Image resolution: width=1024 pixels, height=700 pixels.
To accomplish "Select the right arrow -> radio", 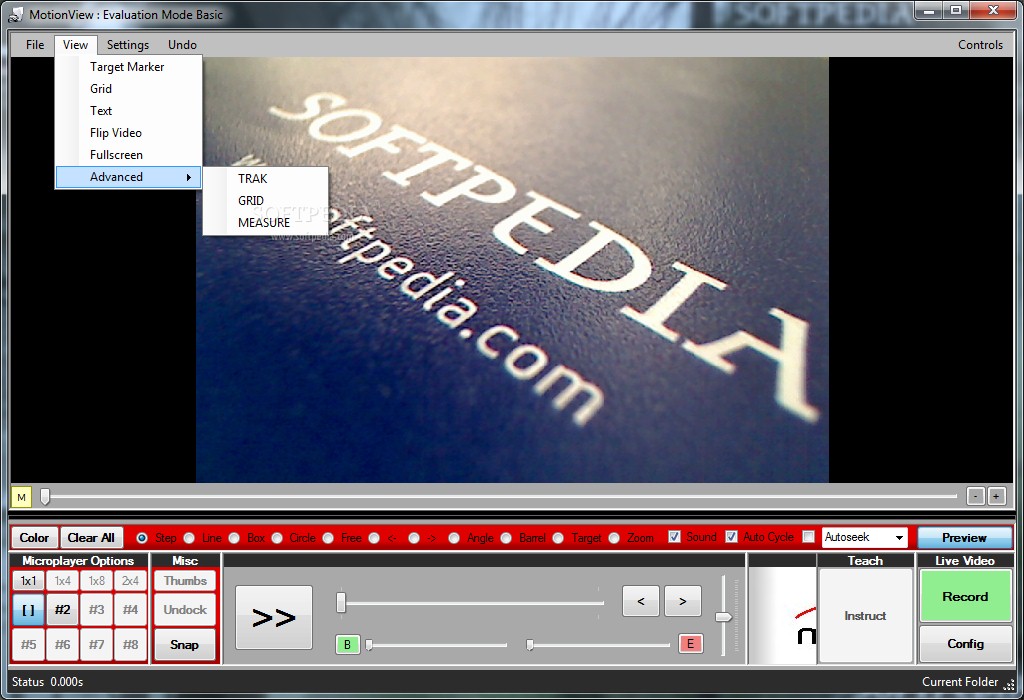I will (413, 538).
